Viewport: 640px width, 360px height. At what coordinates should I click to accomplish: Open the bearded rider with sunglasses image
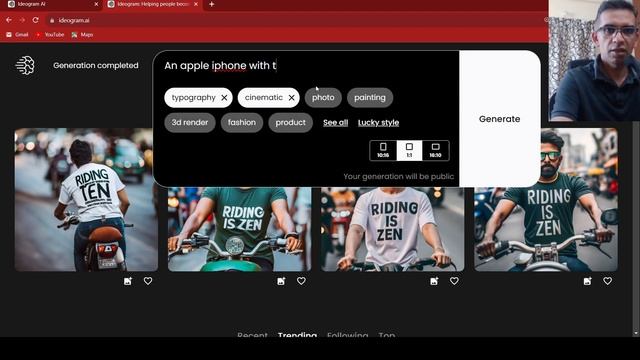[546, 200]
